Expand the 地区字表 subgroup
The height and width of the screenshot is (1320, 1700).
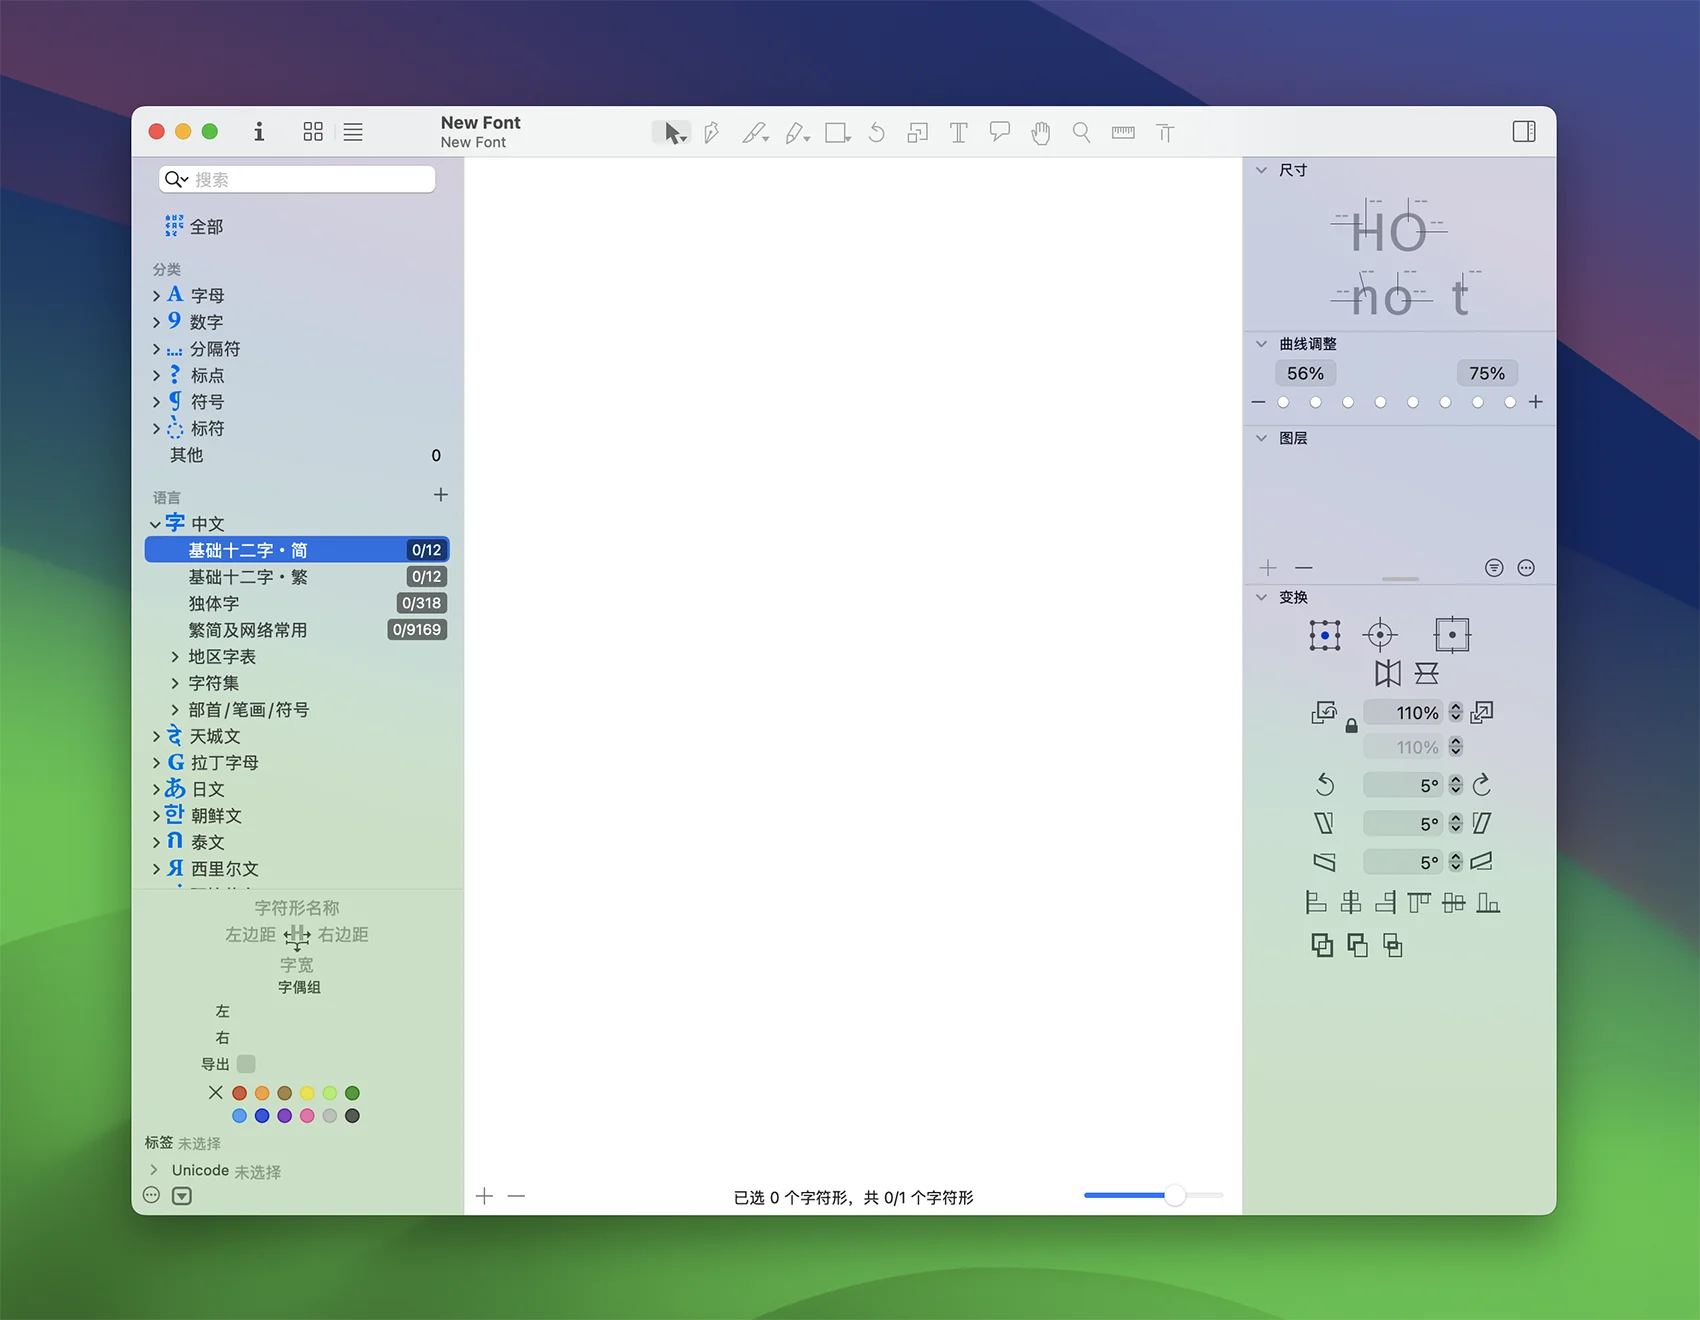click(x=175, y=657)
